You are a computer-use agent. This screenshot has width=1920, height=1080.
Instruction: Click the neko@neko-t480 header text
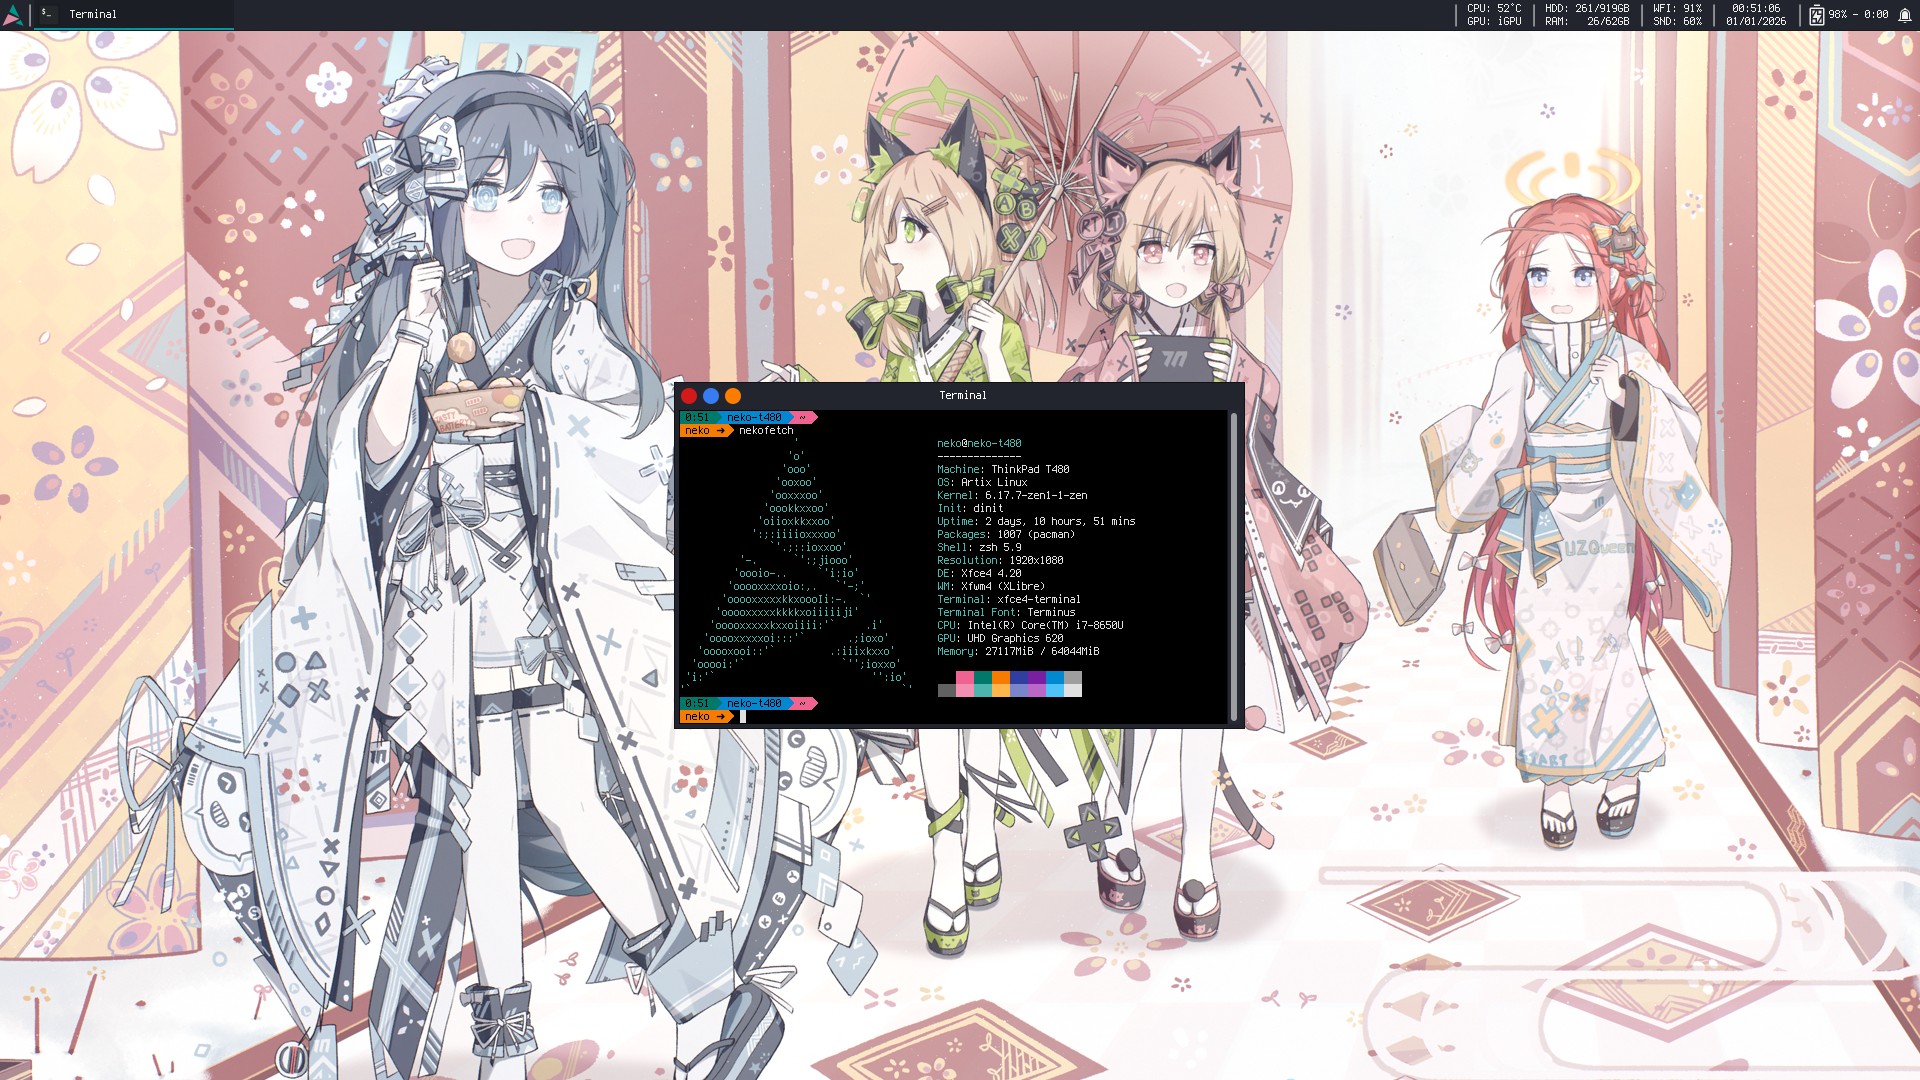click(x=979, y=443)
